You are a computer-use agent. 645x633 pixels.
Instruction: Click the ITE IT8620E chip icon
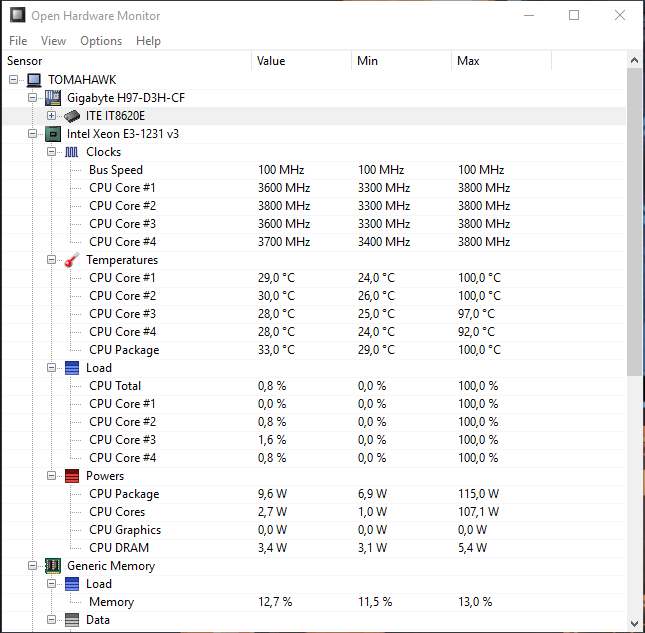click(x=72, y=116)
